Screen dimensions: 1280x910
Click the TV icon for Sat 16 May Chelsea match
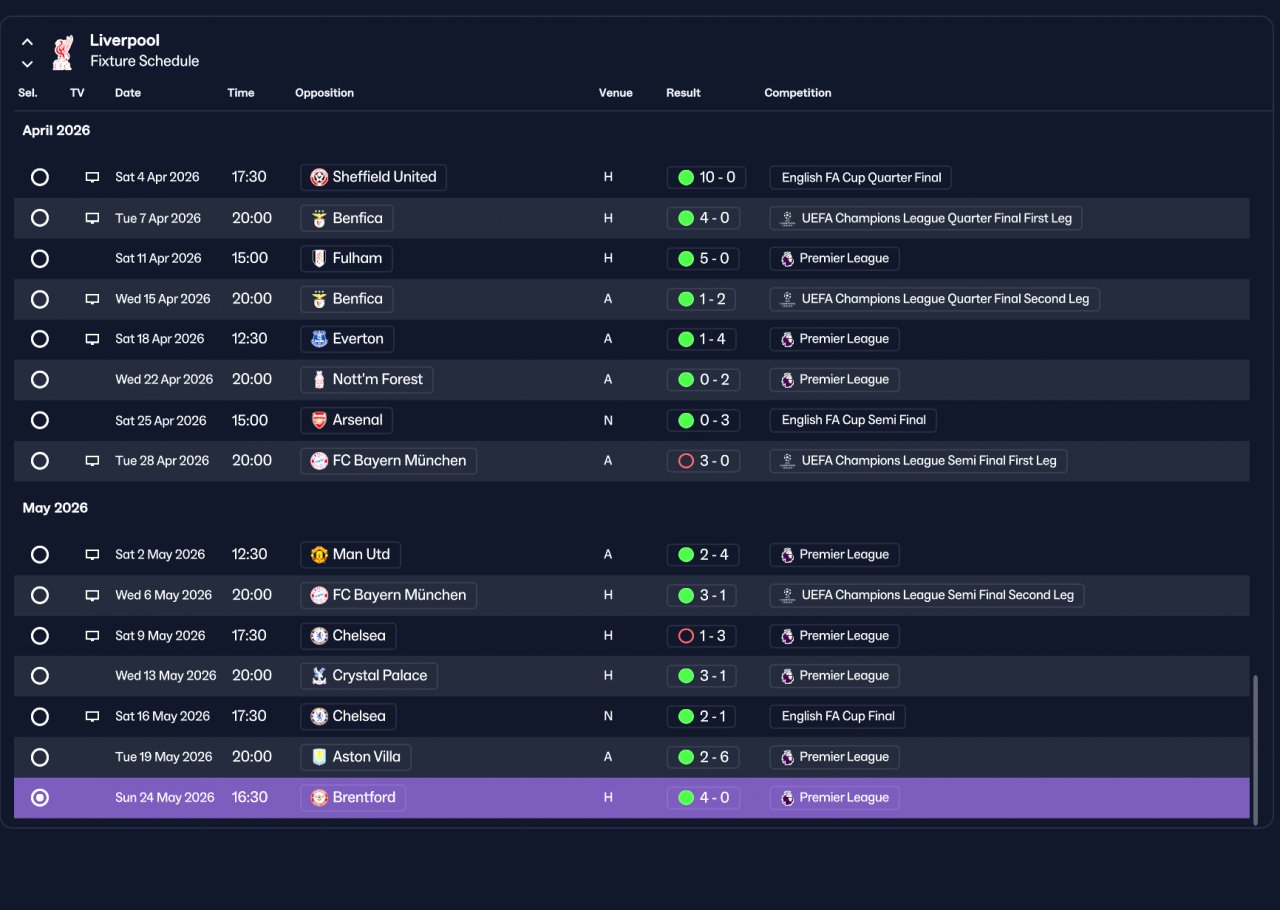pyautogui.click(x=92, y=717)
